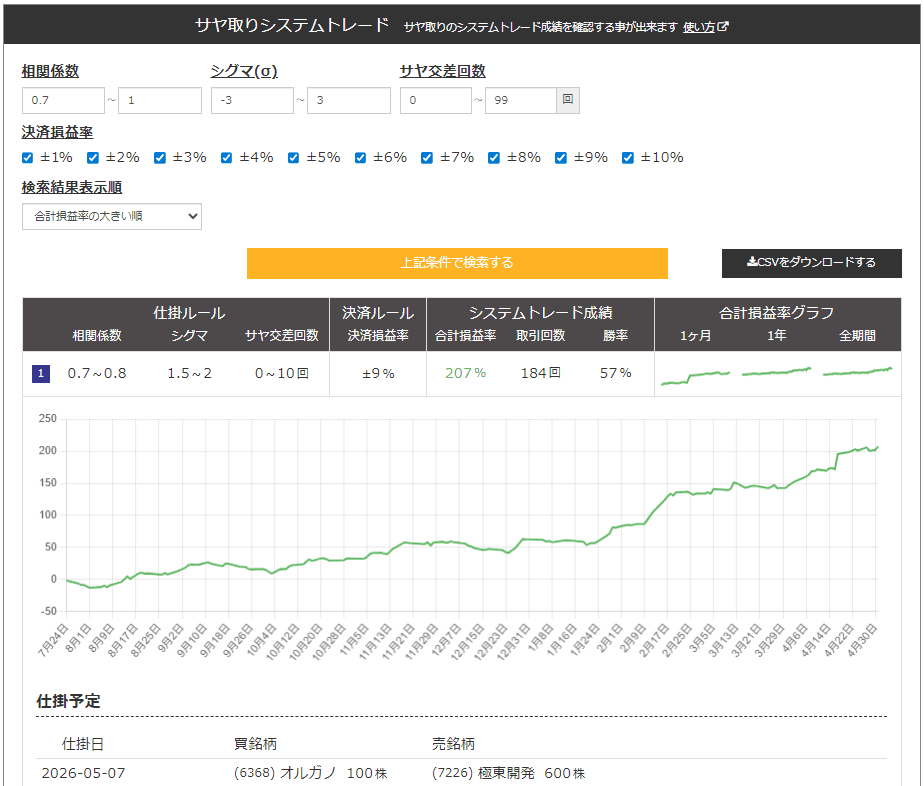Screen dimensions: 924x786
Task: Click the sigma minimum field -3
Action: (252, 100)
